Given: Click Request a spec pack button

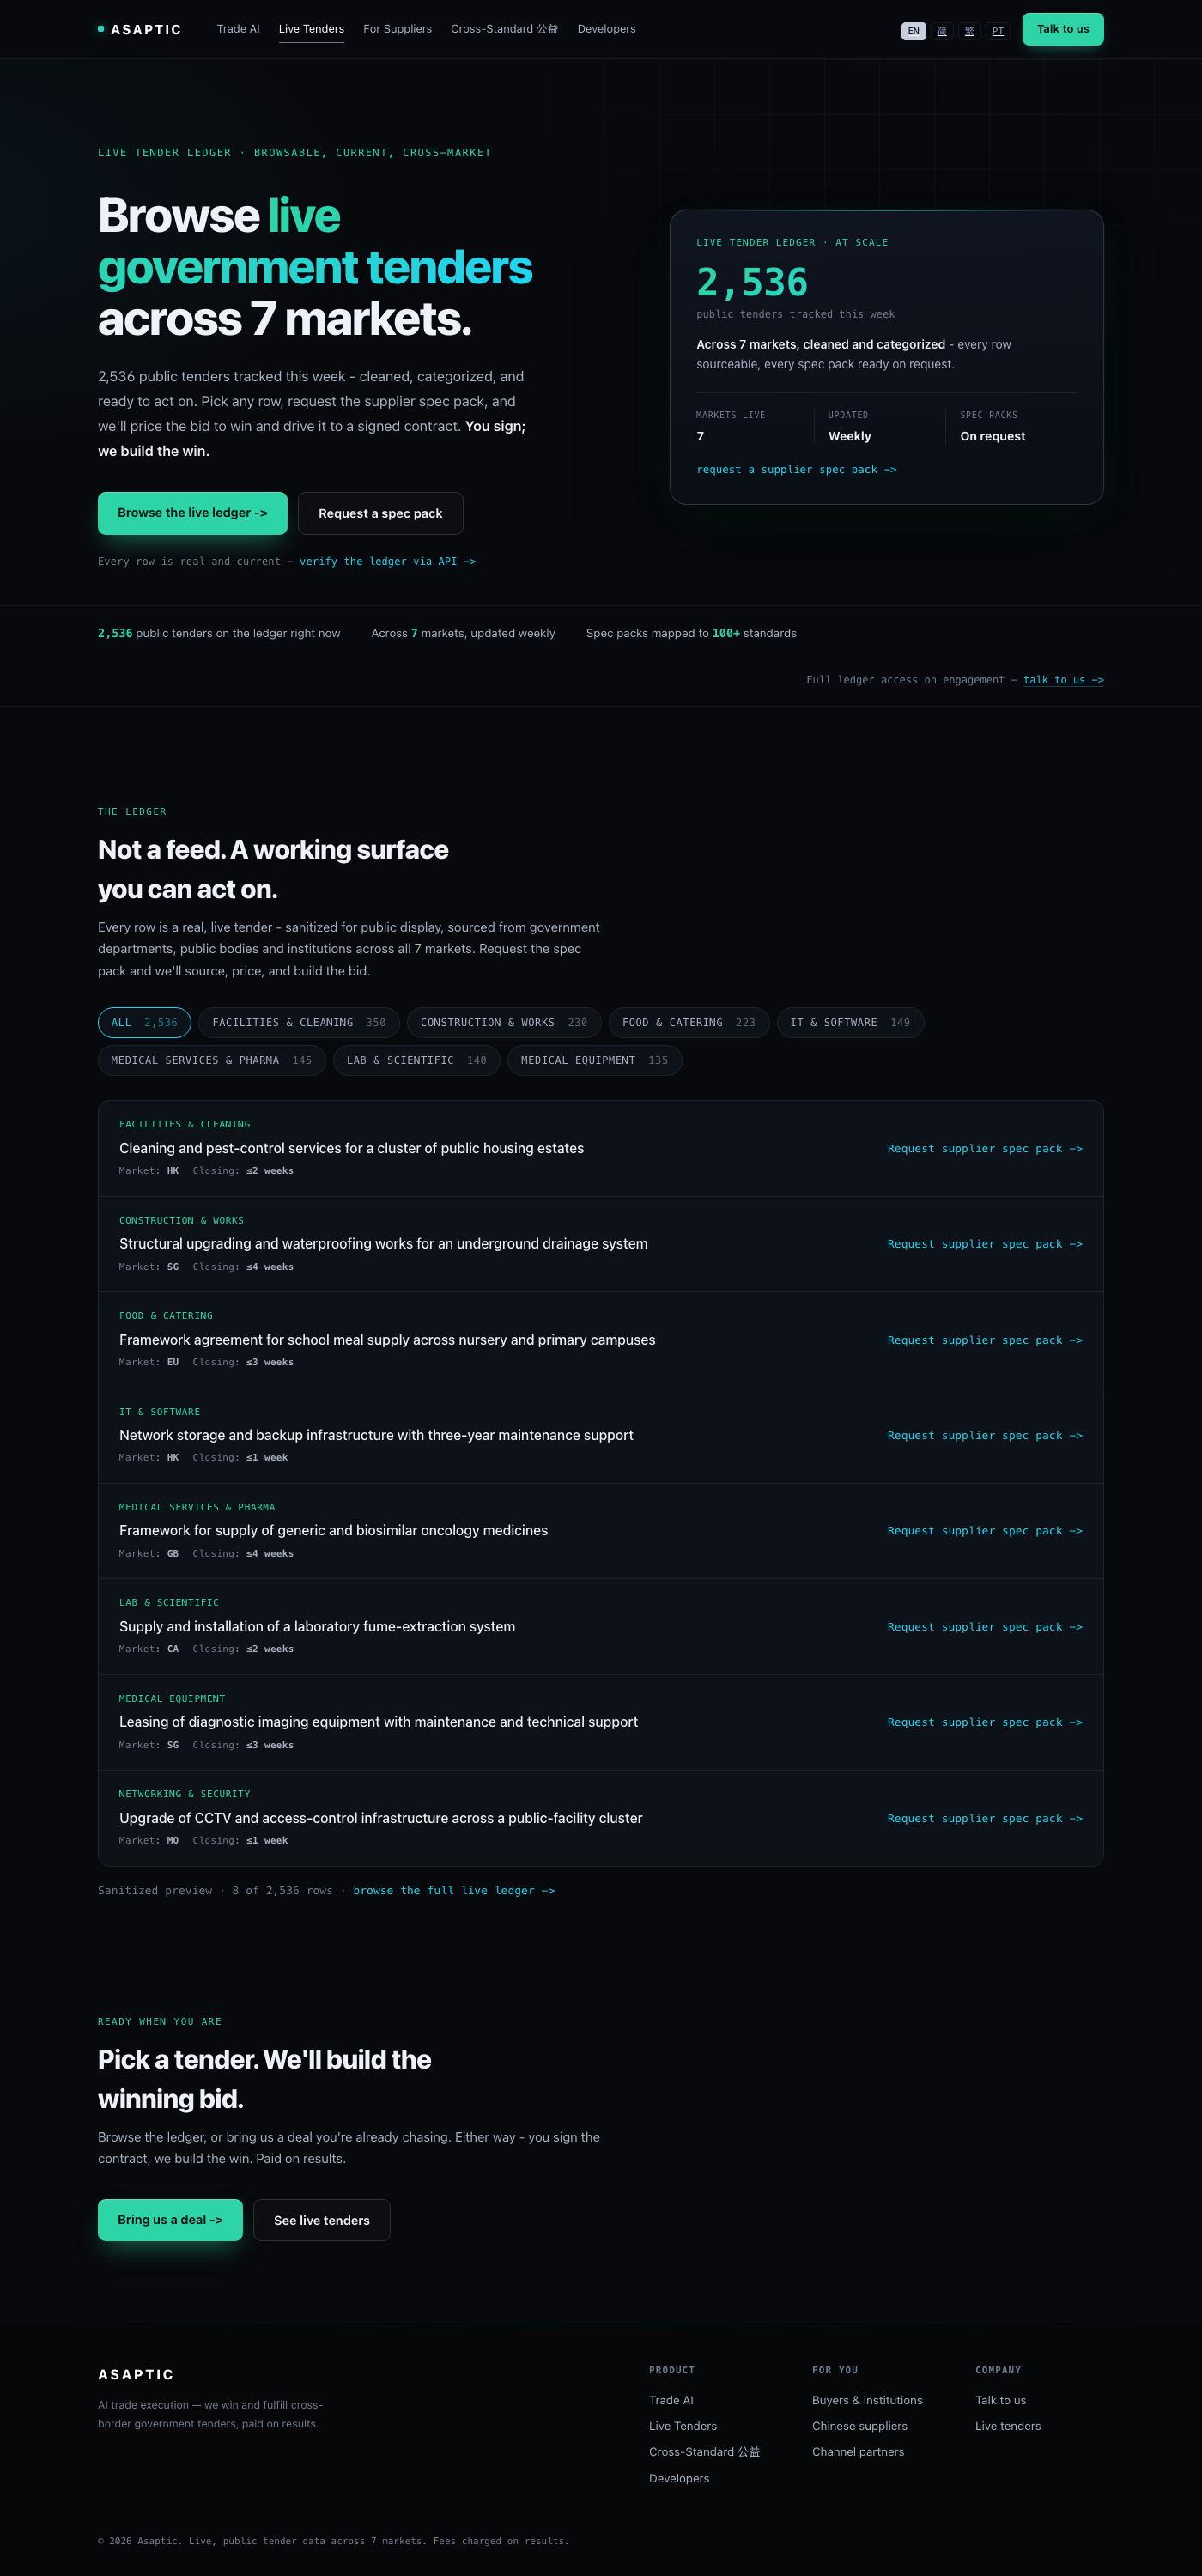Looking at the screenshot, I should 380,513.
